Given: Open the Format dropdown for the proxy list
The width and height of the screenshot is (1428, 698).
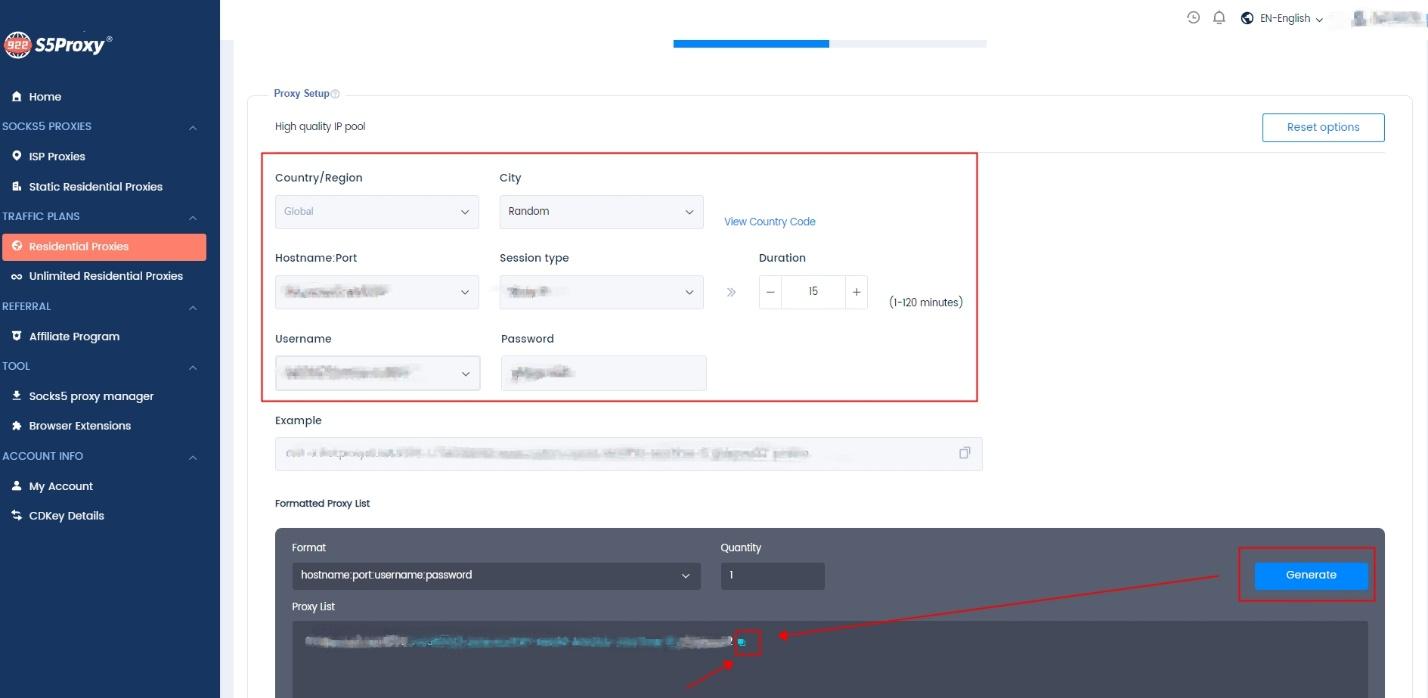Looking at the screenshot, I should pyautogui.click(x=495, y=575).
